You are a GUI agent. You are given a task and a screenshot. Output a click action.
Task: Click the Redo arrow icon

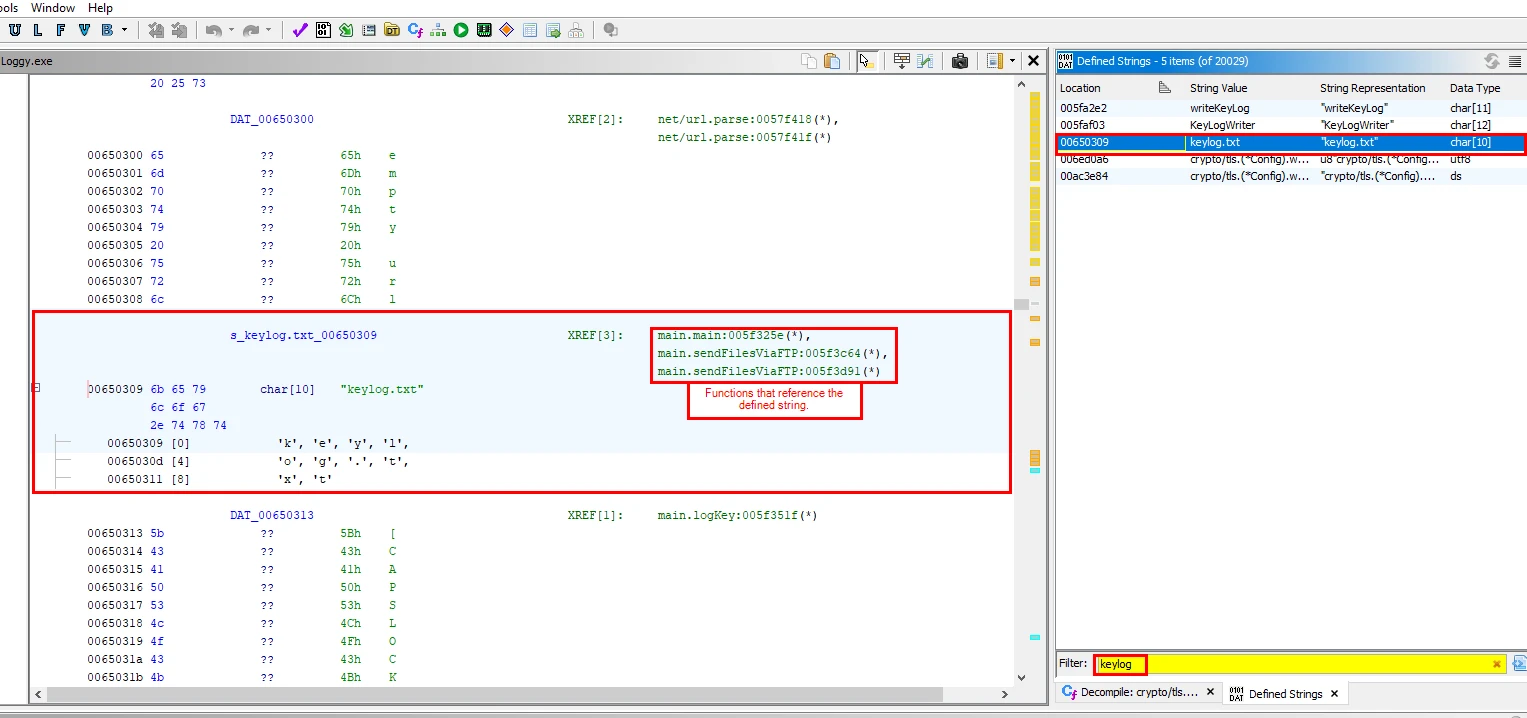(251, 30)
